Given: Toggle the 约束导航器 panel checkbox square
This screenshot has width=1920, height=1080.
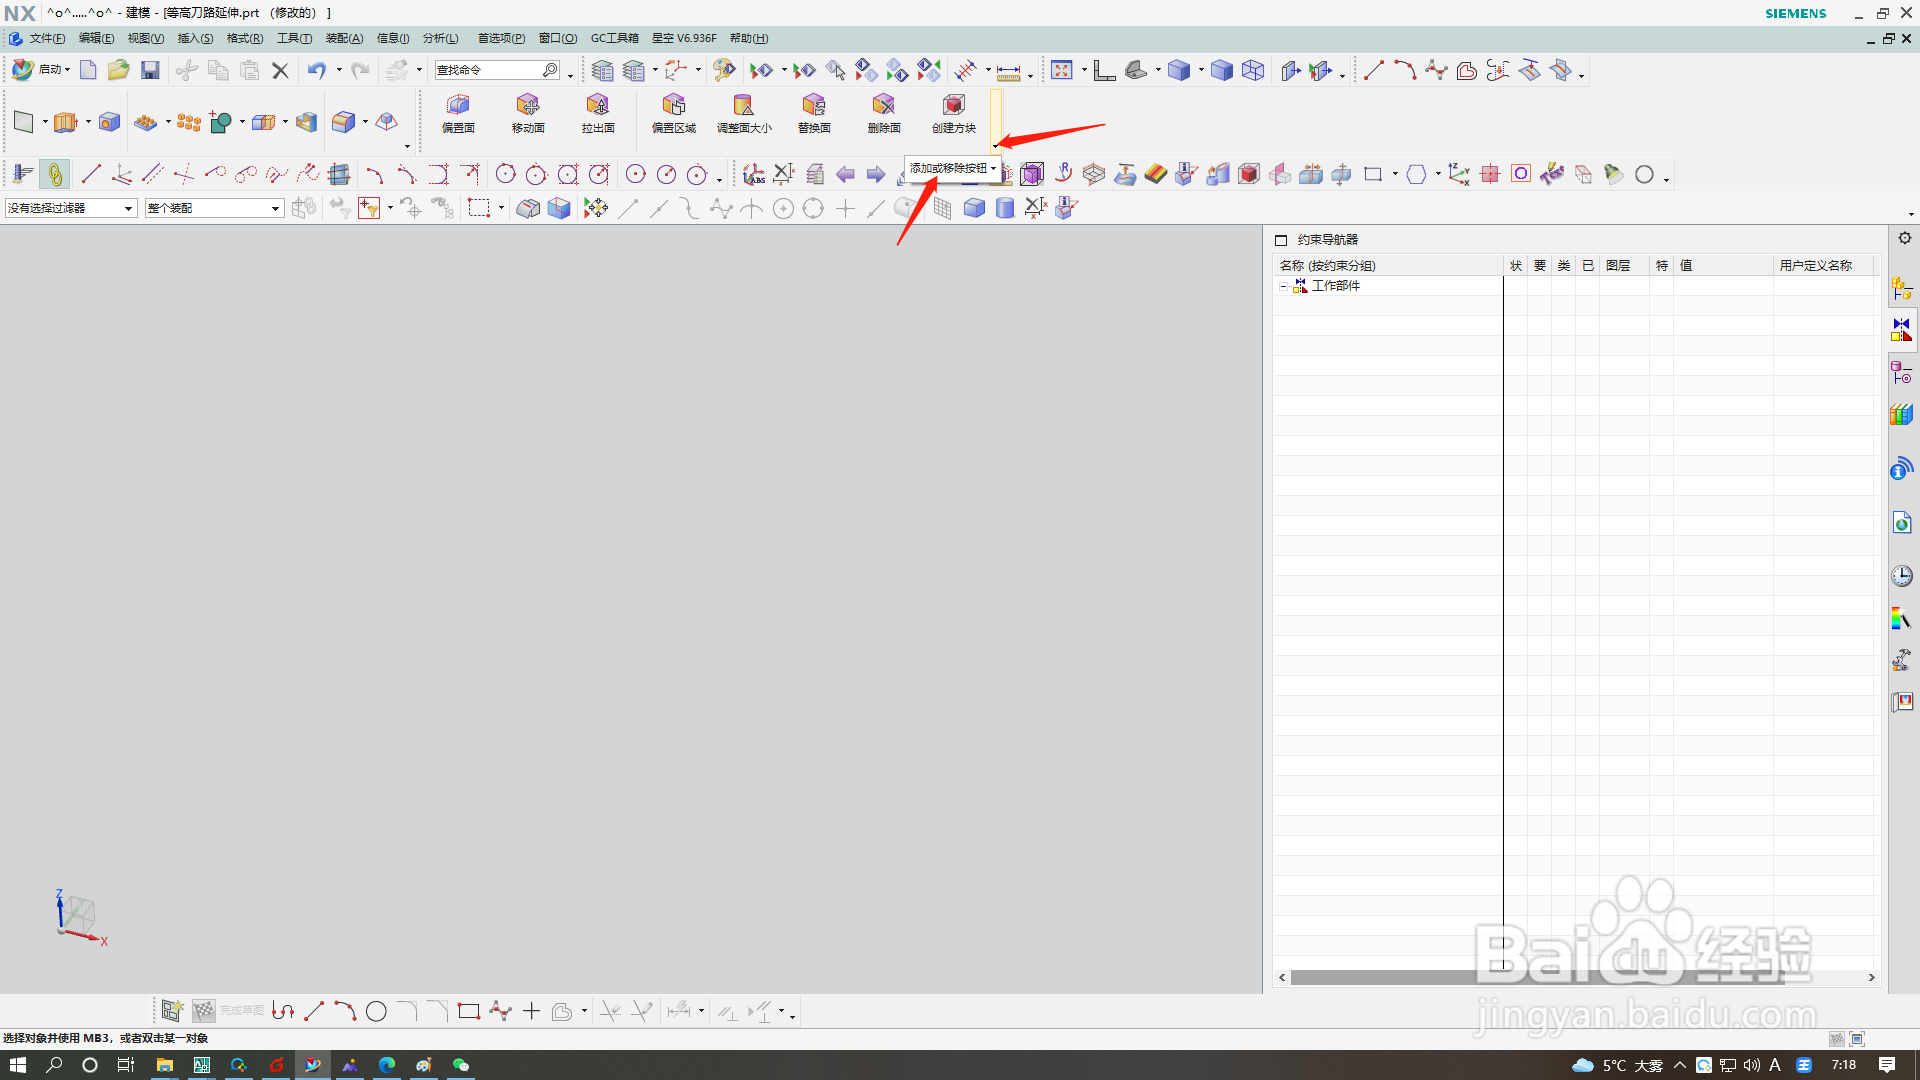Looking at the screenshot, I should pos(1281,240).
